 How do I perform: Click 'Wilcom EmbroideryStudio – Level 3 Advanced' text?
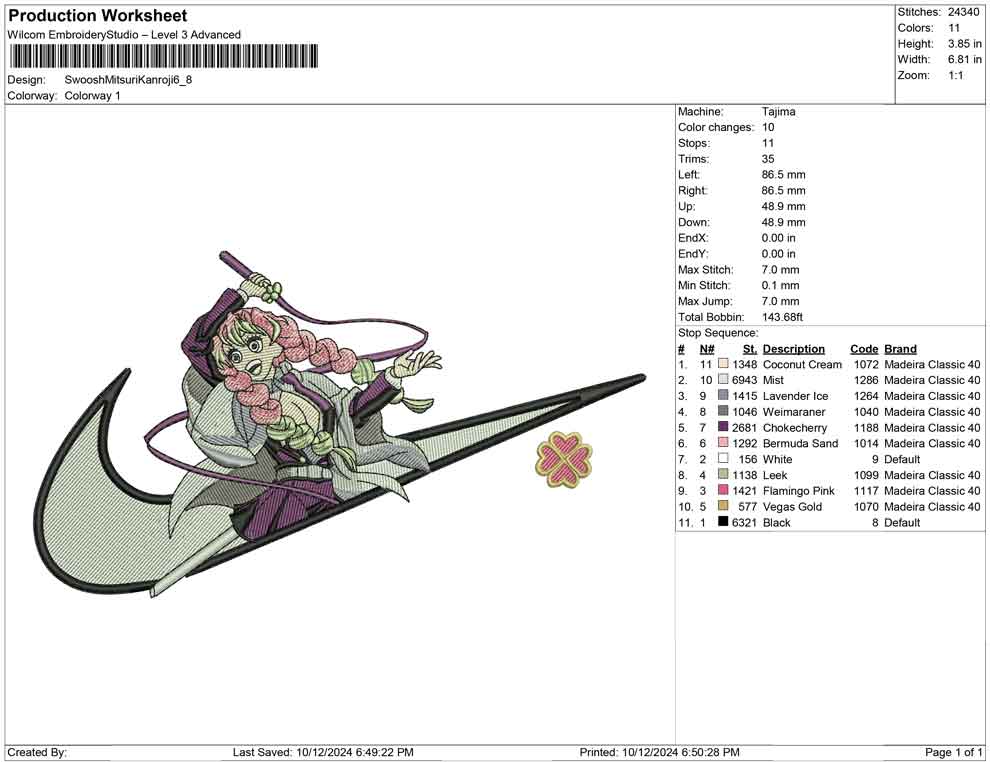[124, 35]
